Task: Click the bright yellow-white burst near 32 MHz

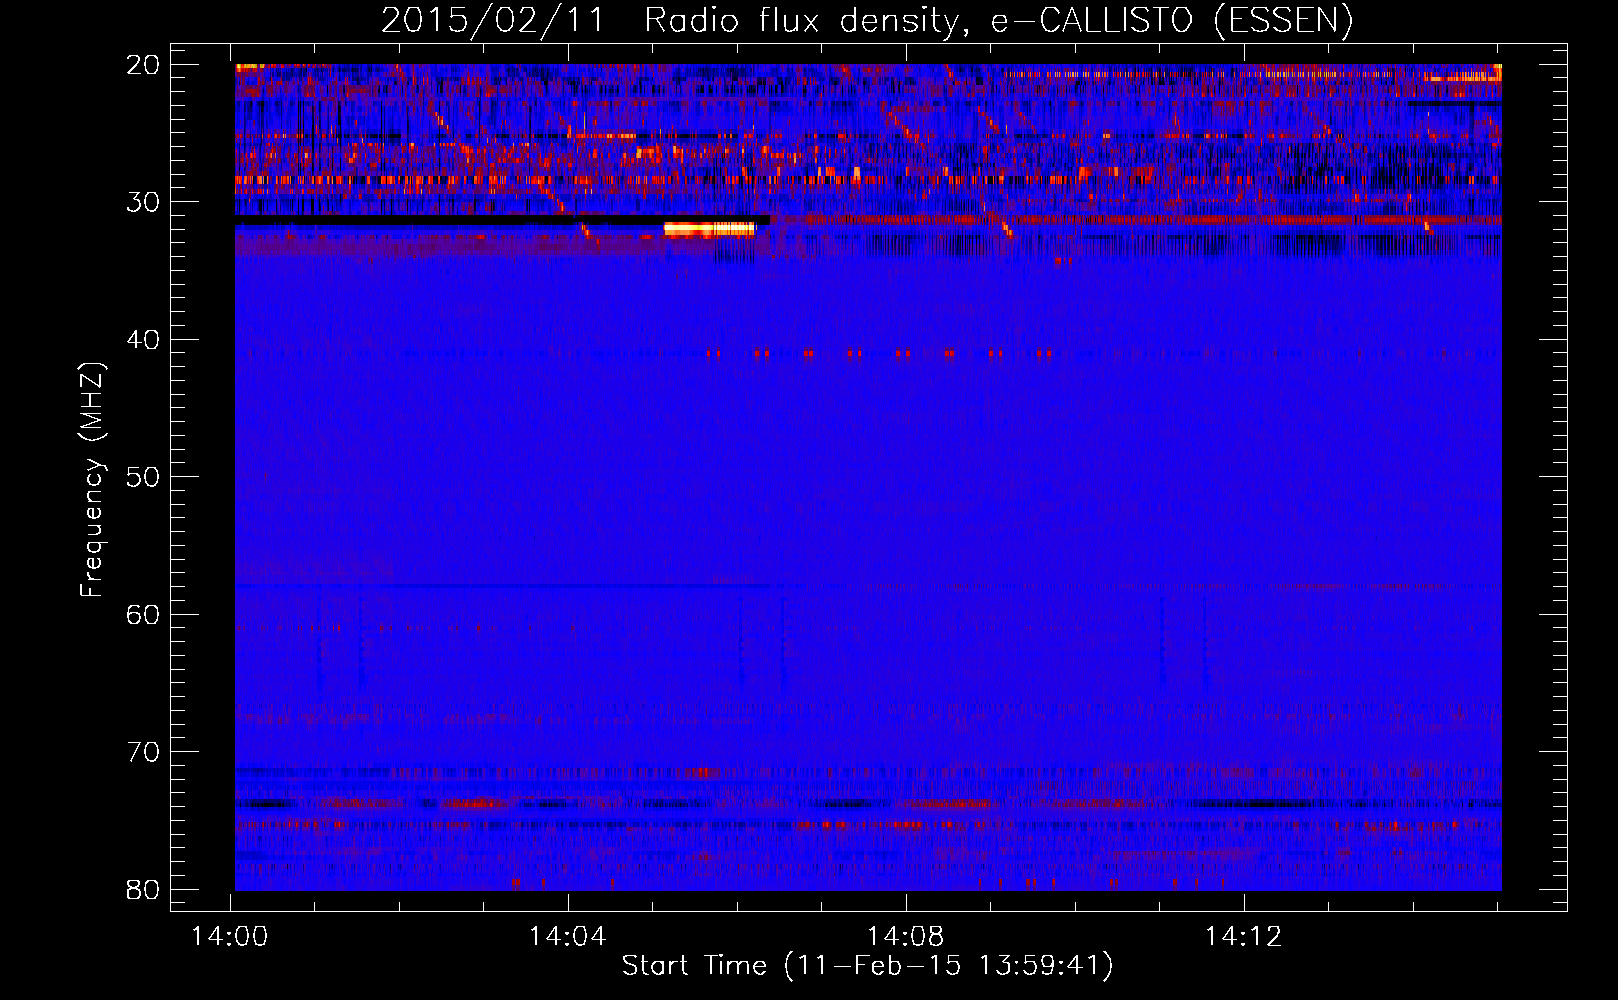Action: click(x=709, y=229)
